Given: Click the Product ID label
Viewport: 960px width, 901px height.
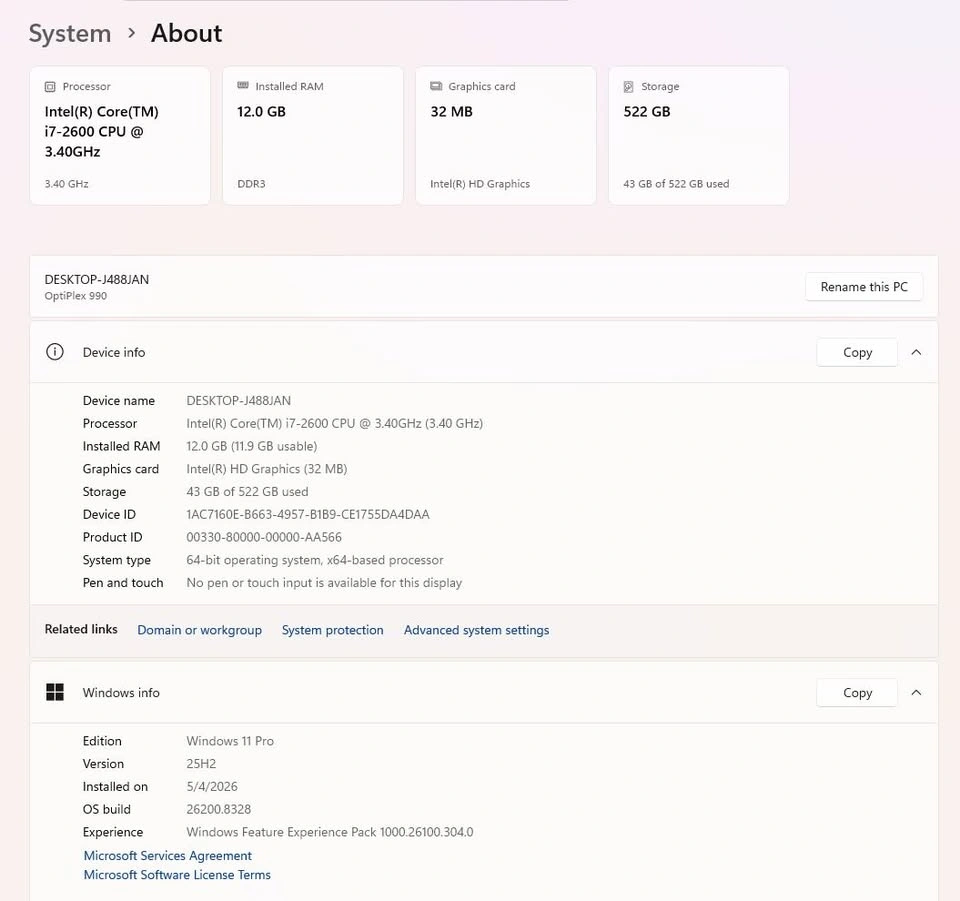Looking at the screenshot, I should coord(113,537).
